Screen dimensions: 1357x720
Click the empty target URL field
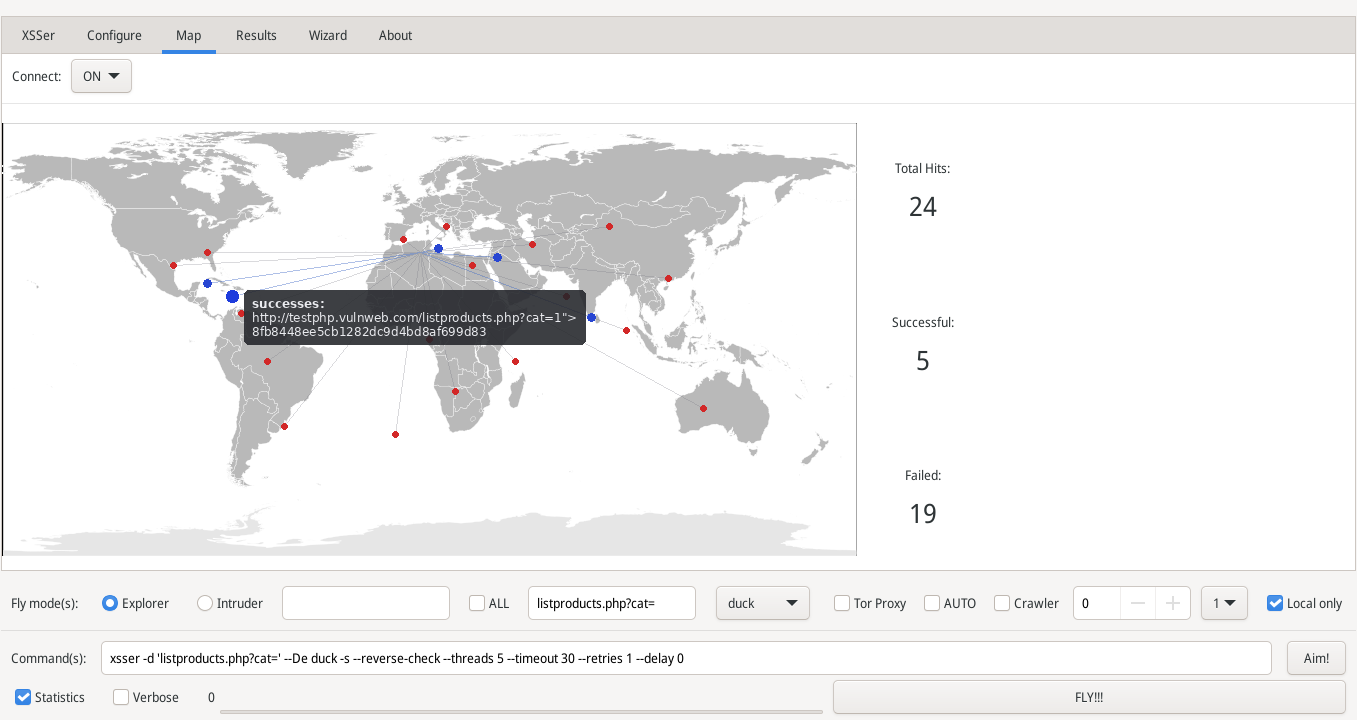(366, 603)
